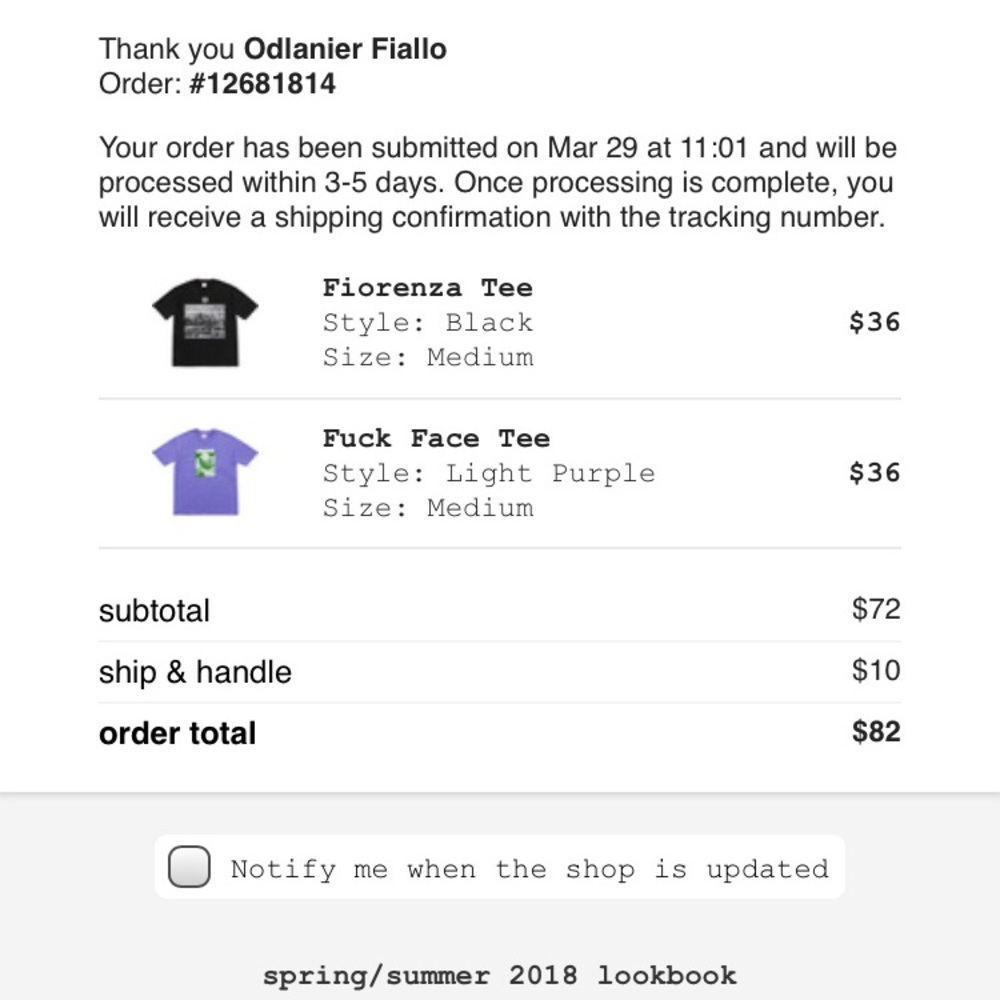The width and height of the screenshot is (1000, 1000).
Task: Click Size: Medium under Fiorenza Tee
Action: pos(428,357)
